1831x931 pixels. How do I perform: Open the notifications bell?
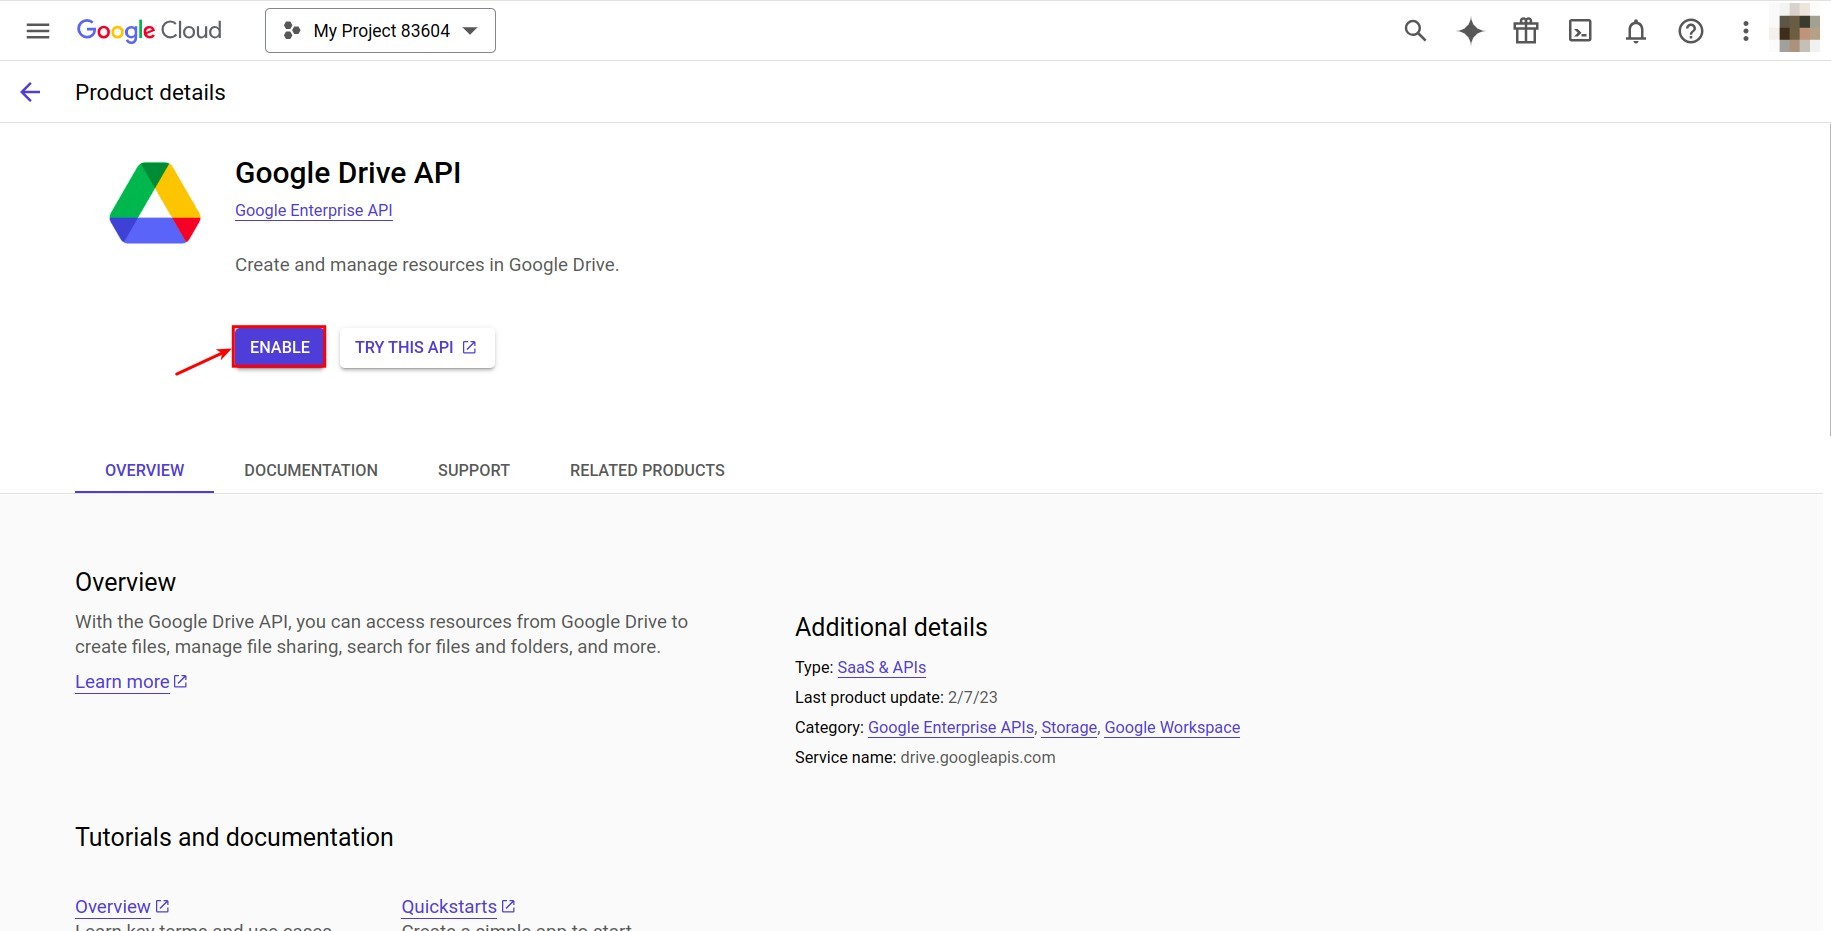(x=1635, y=31)
